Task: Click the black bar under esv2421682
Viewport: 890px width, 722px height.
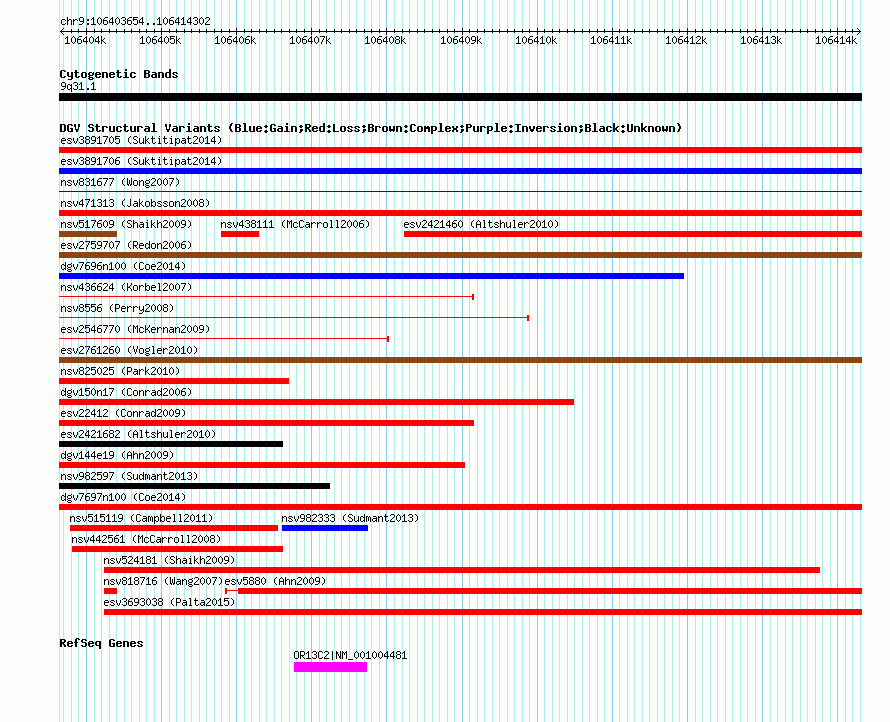Action: point(171,444)
